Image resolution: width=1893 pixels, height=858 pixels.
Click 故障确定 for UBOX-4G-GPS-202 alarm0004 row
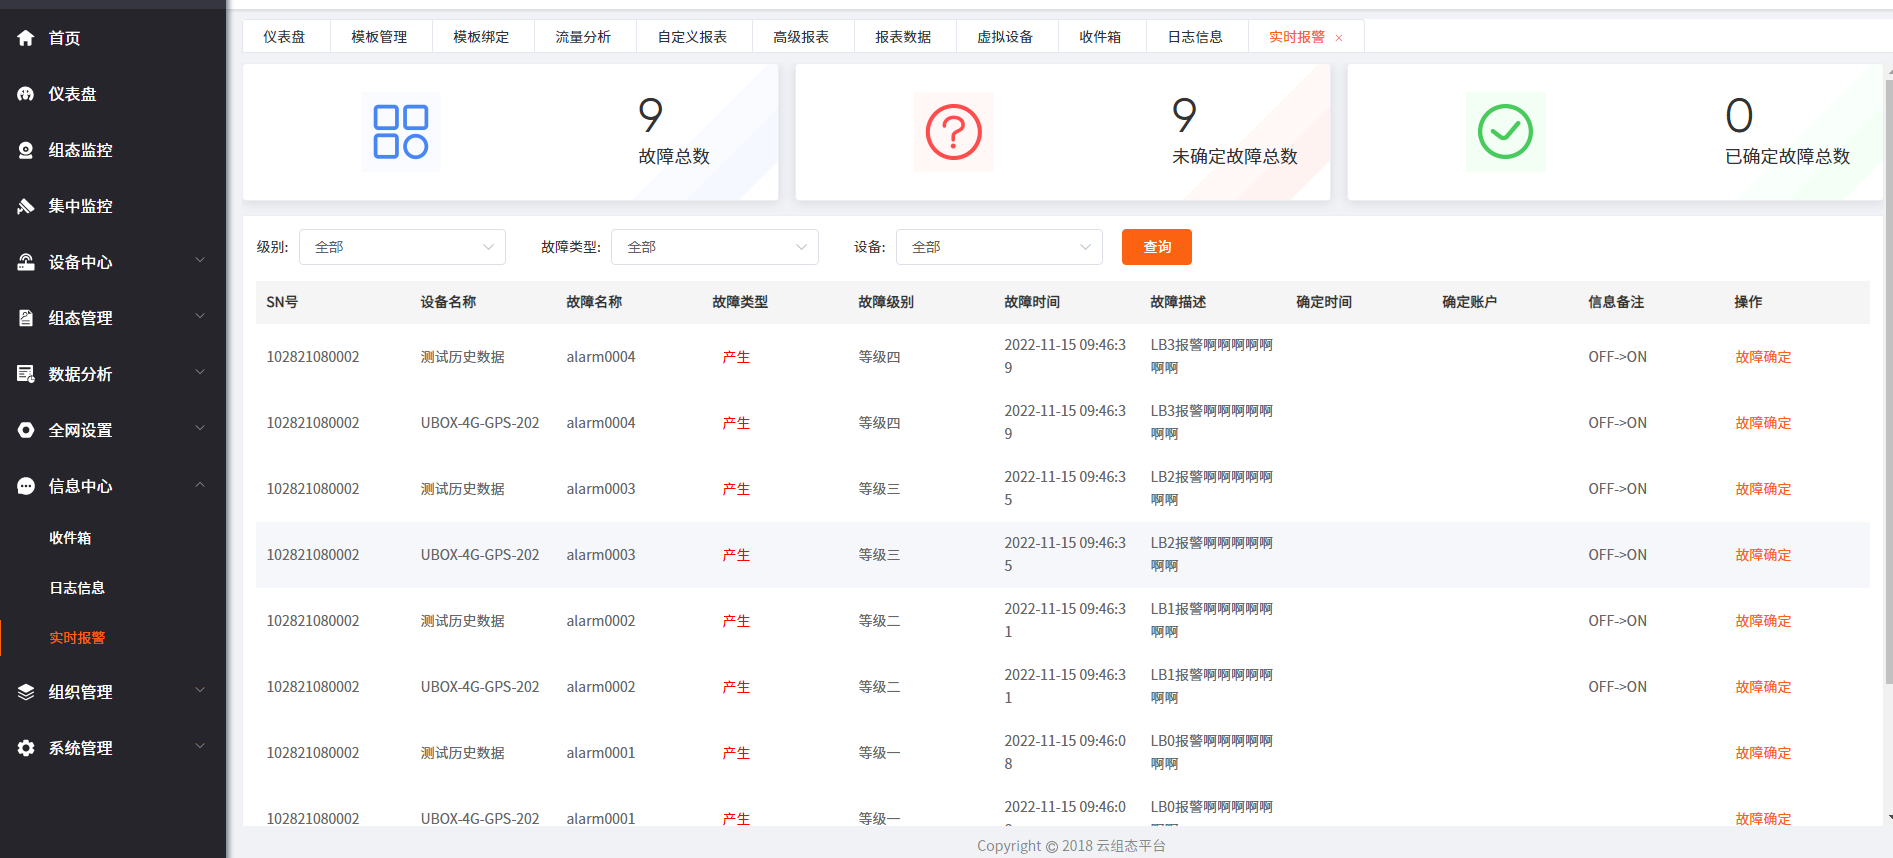click(1763, 423)
